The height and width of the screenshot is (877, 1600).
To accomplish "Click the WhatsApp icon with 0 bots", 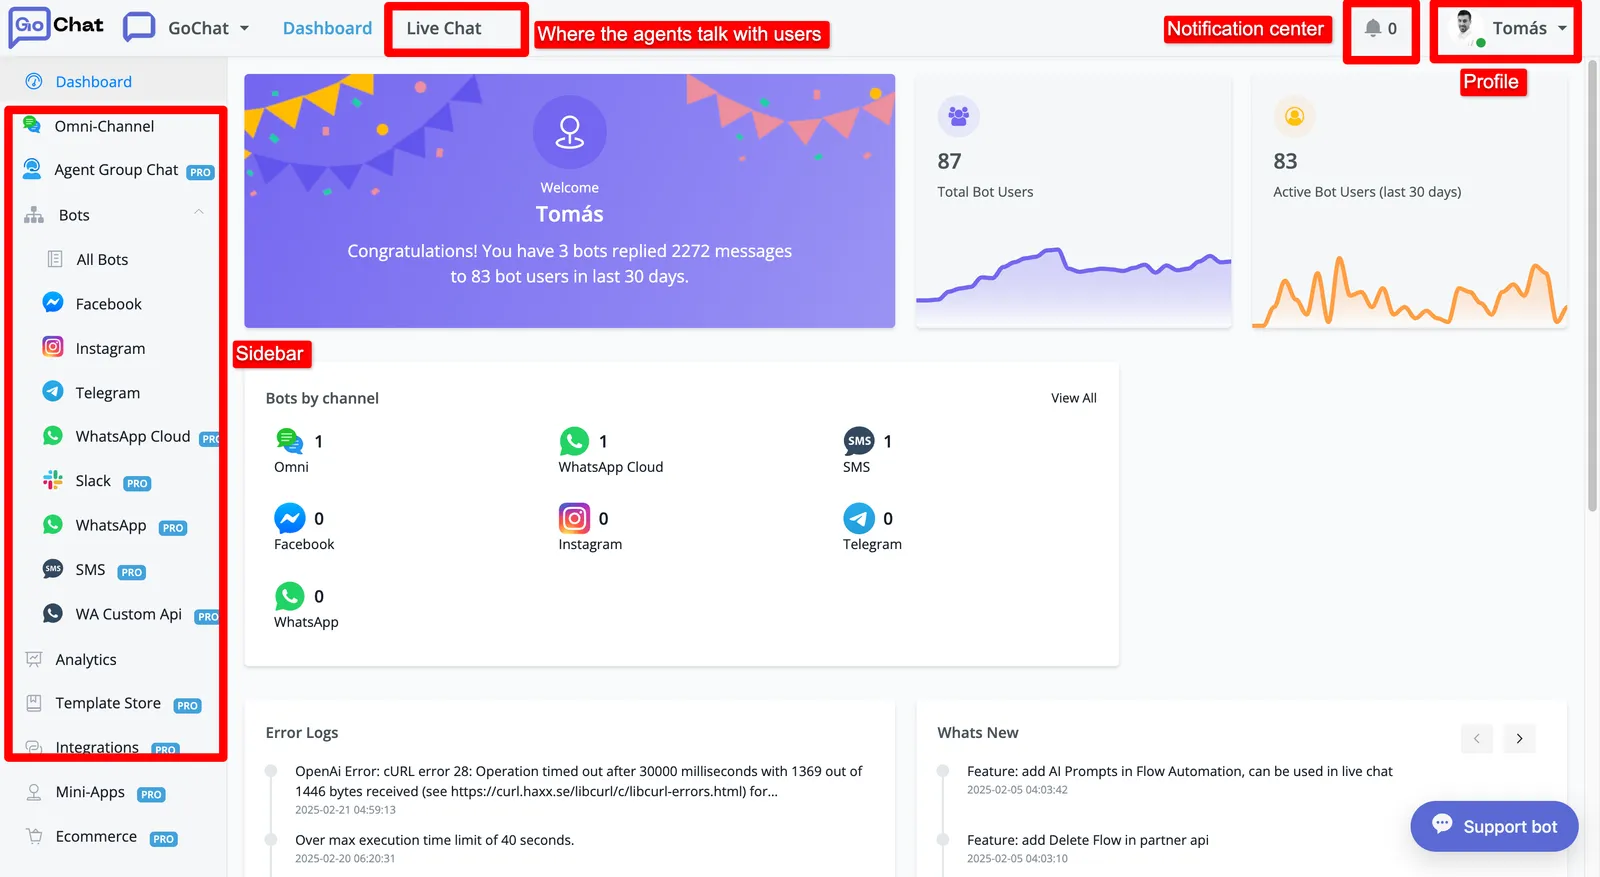I will (290, 596).
